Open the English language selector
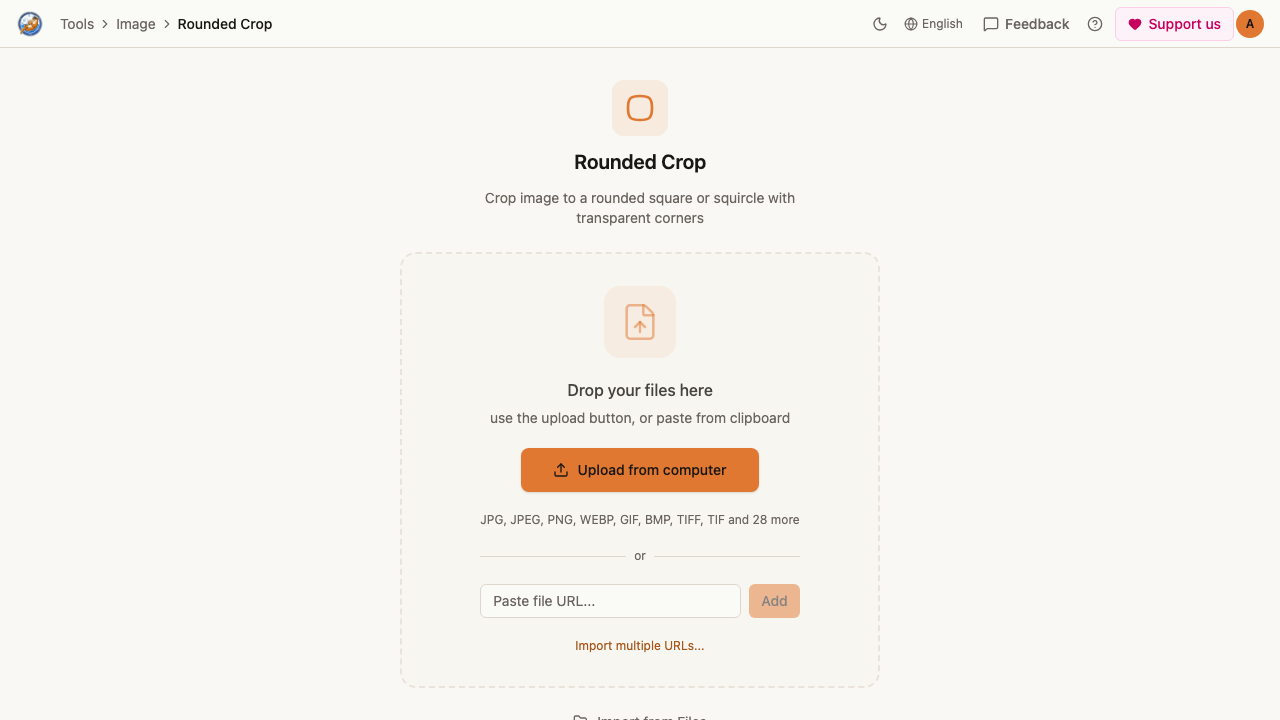 (933, 24)
